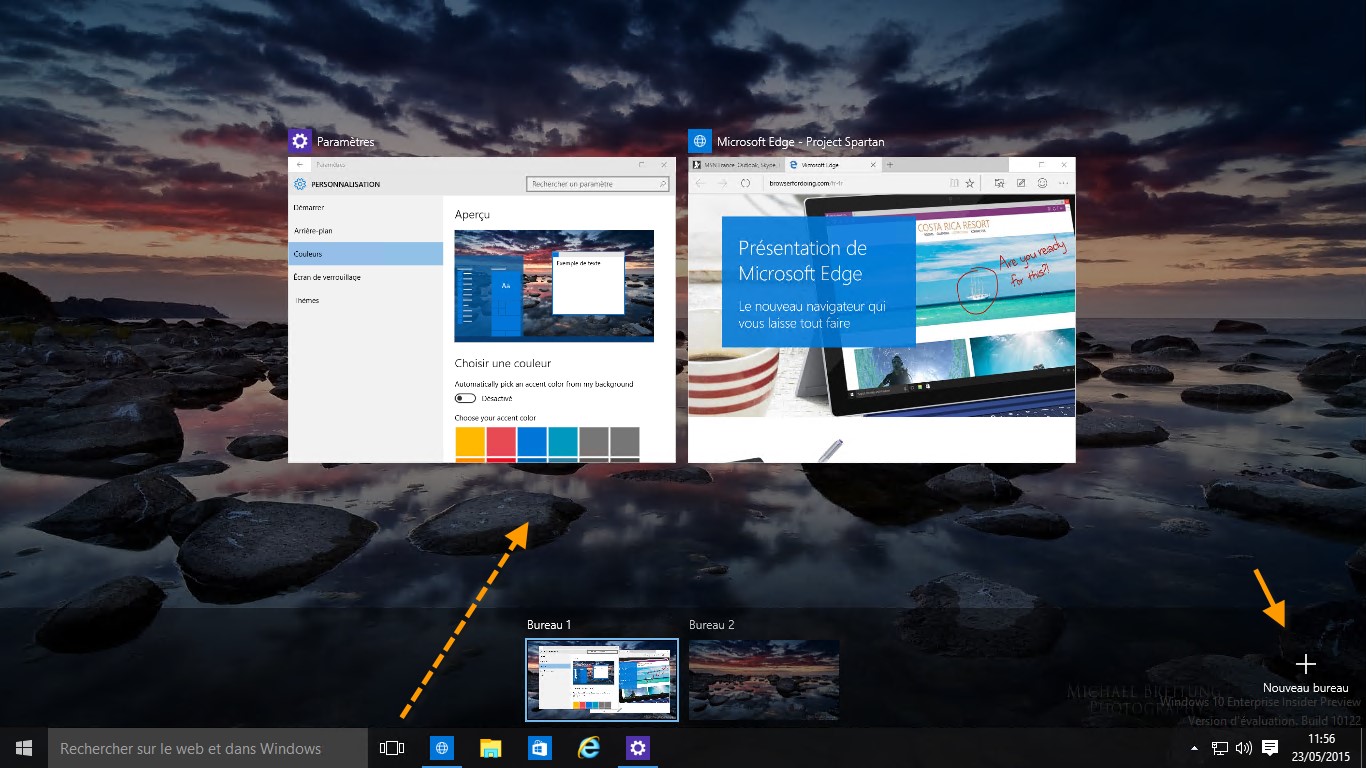Switch to the Bureau 1 desktop thumbnail

coord(602,680)
